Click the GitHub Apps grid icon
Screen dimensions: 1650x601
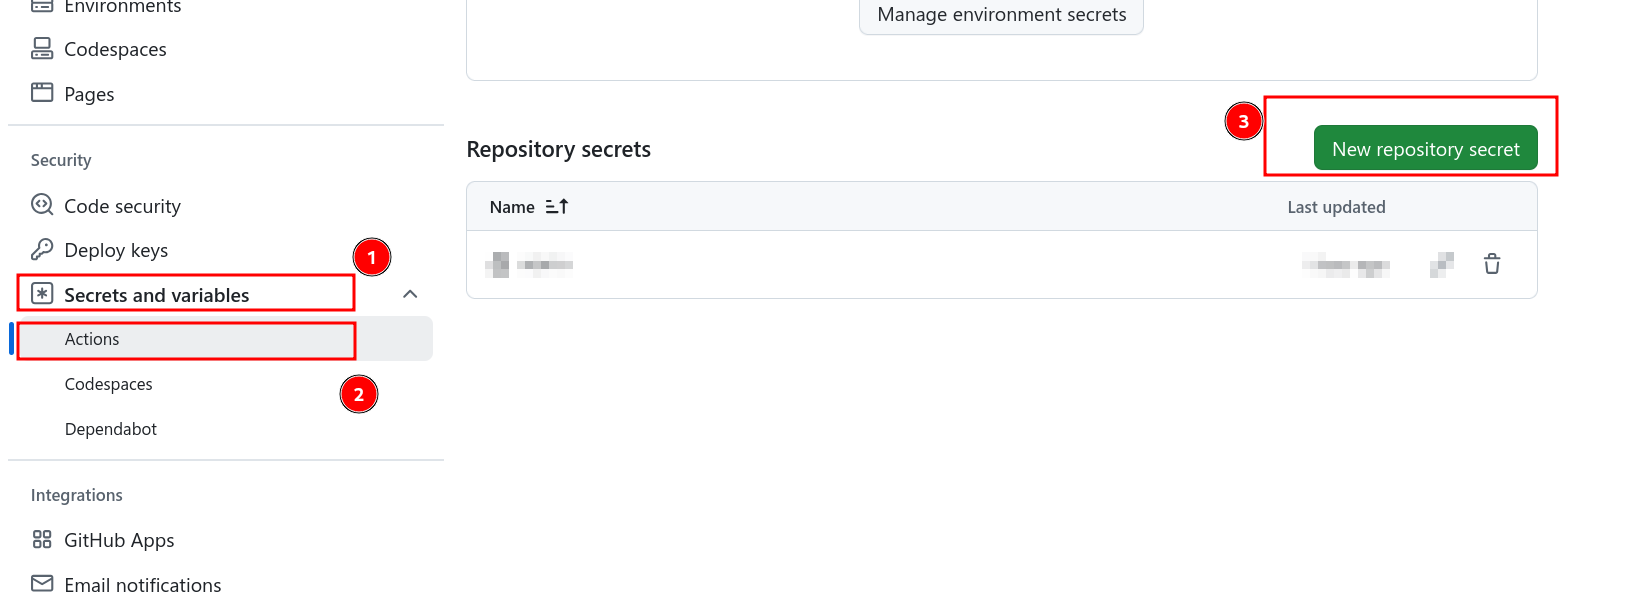[42, 540]
